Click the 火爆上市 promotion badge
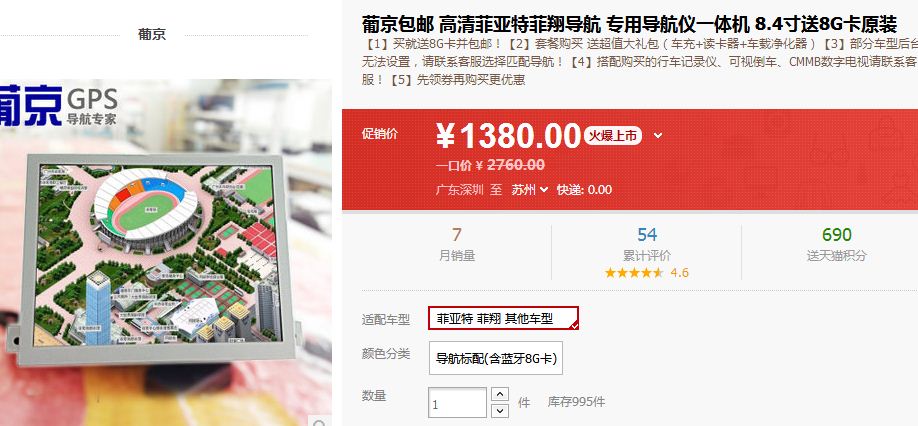Screen dimensions: 918x426 click(612, 136)
